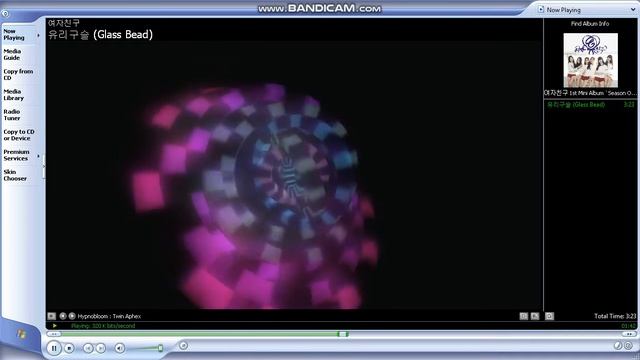Click the '유리구슬 (Glass Bead)' song title heading
This screenshot has height=360, width=640.
pos(100,35)
